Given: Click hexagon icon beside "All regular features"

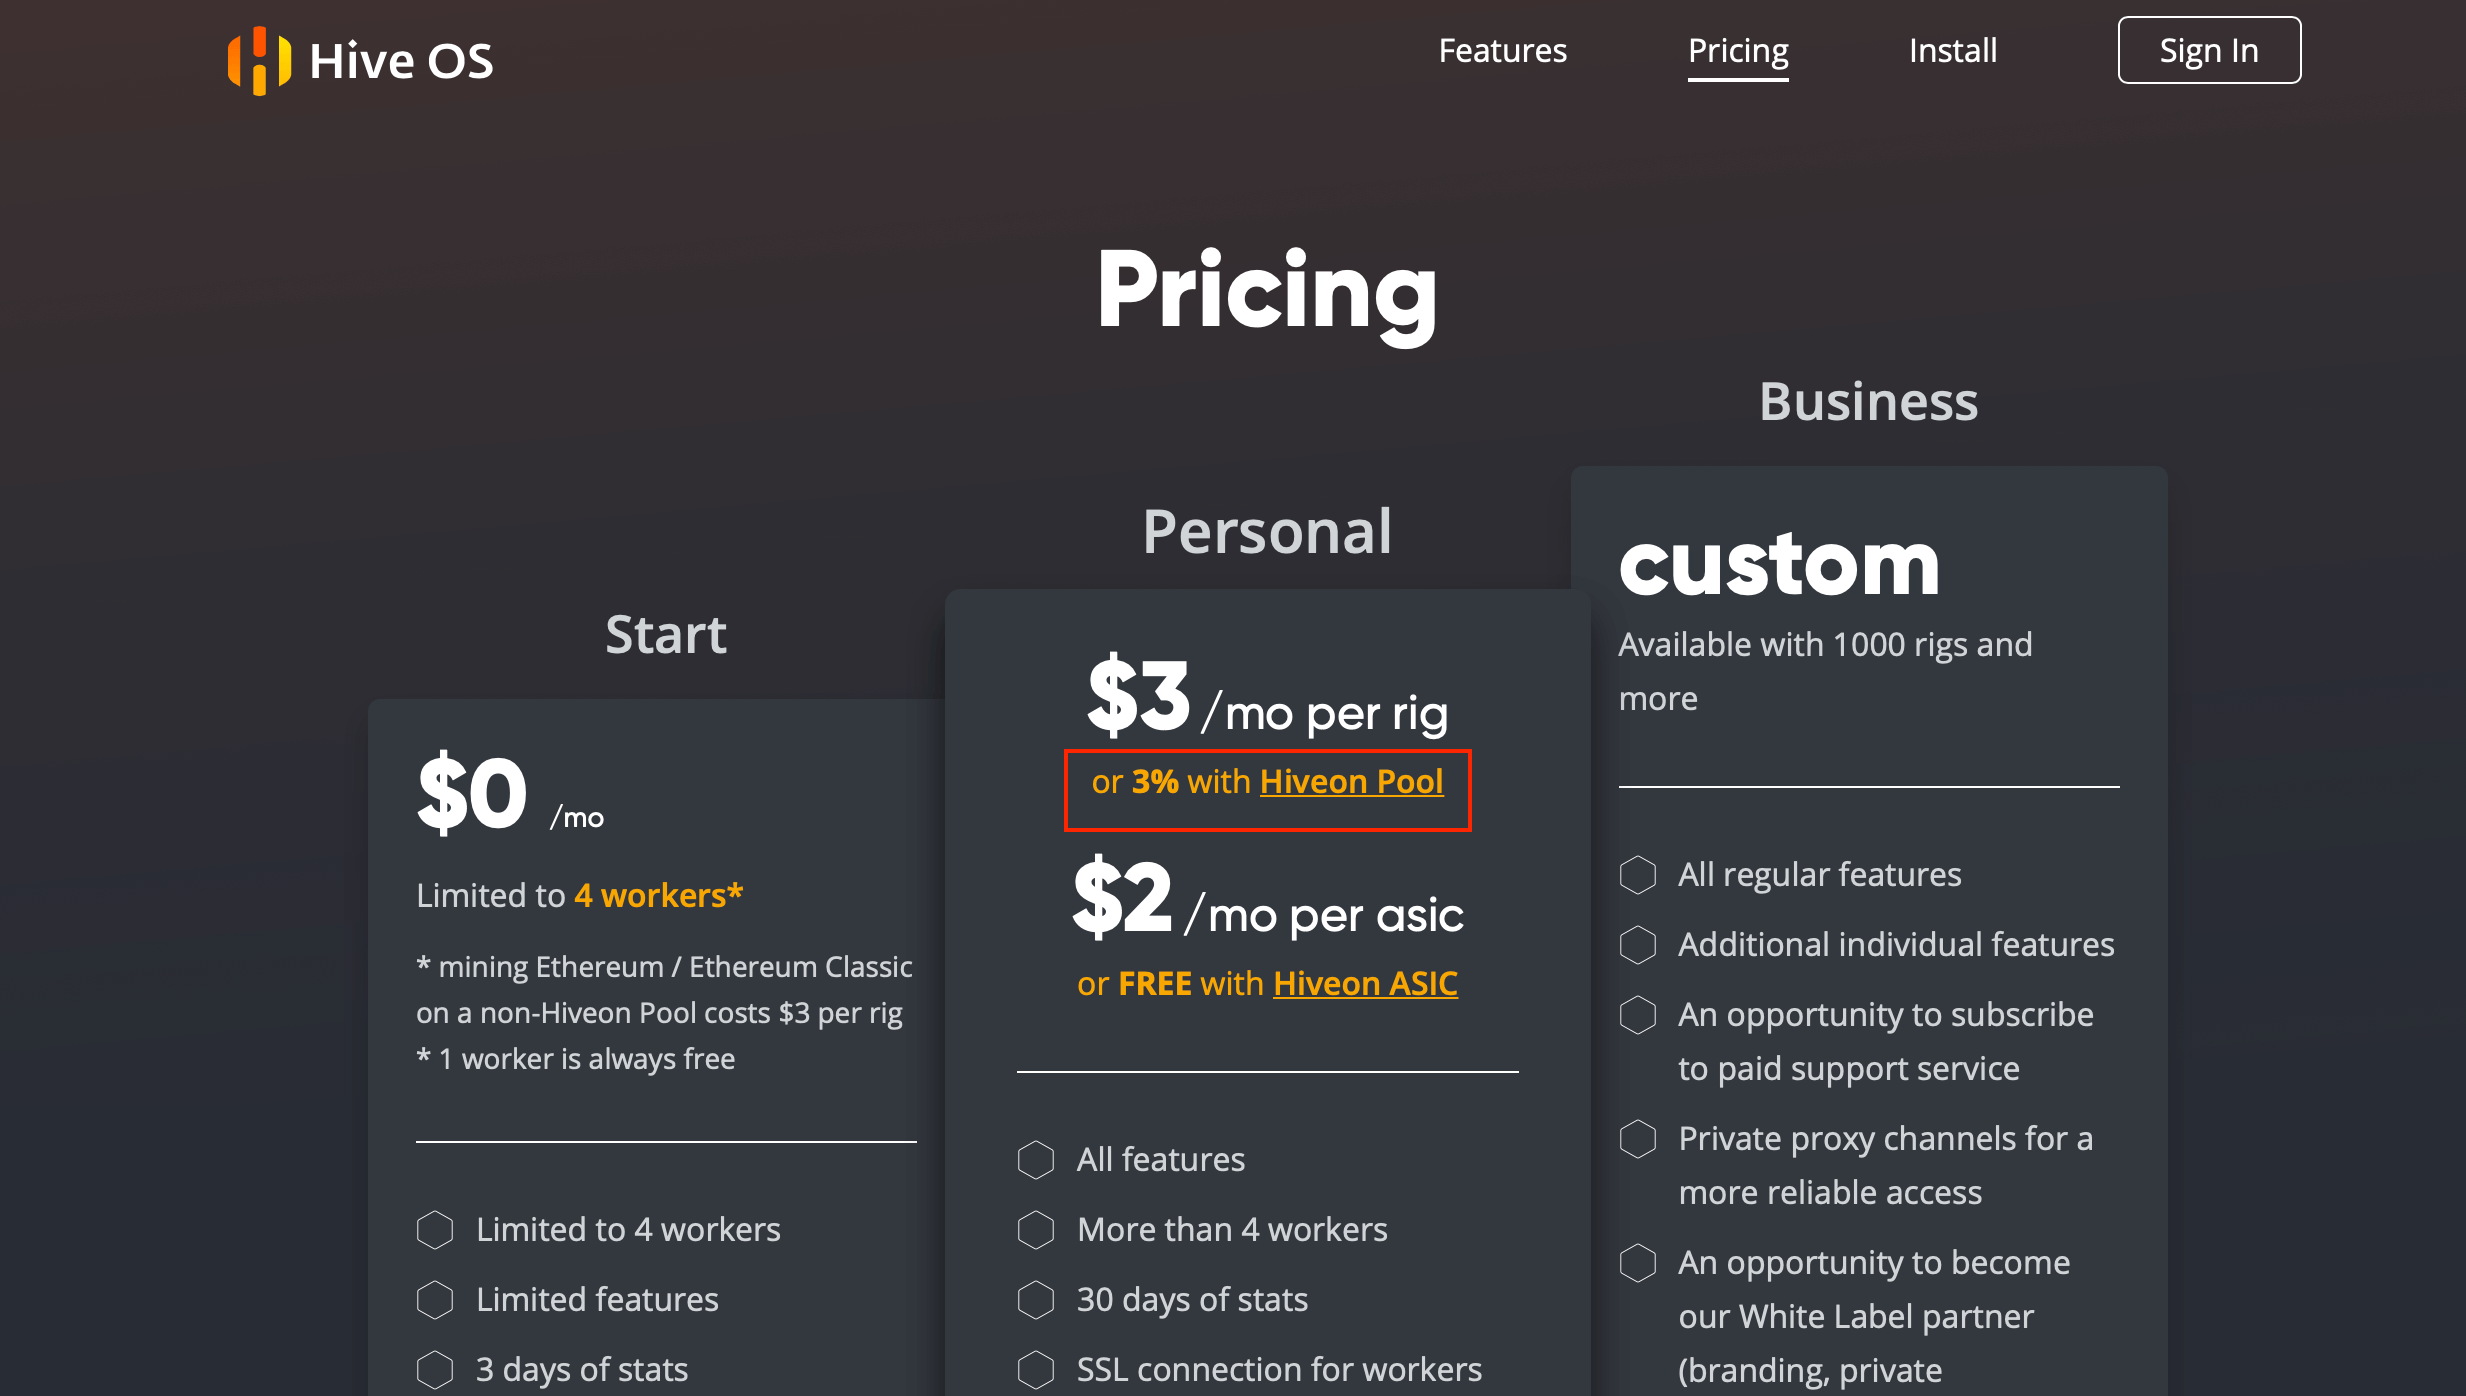Looking at the screenshot, I should point(1638,875).
